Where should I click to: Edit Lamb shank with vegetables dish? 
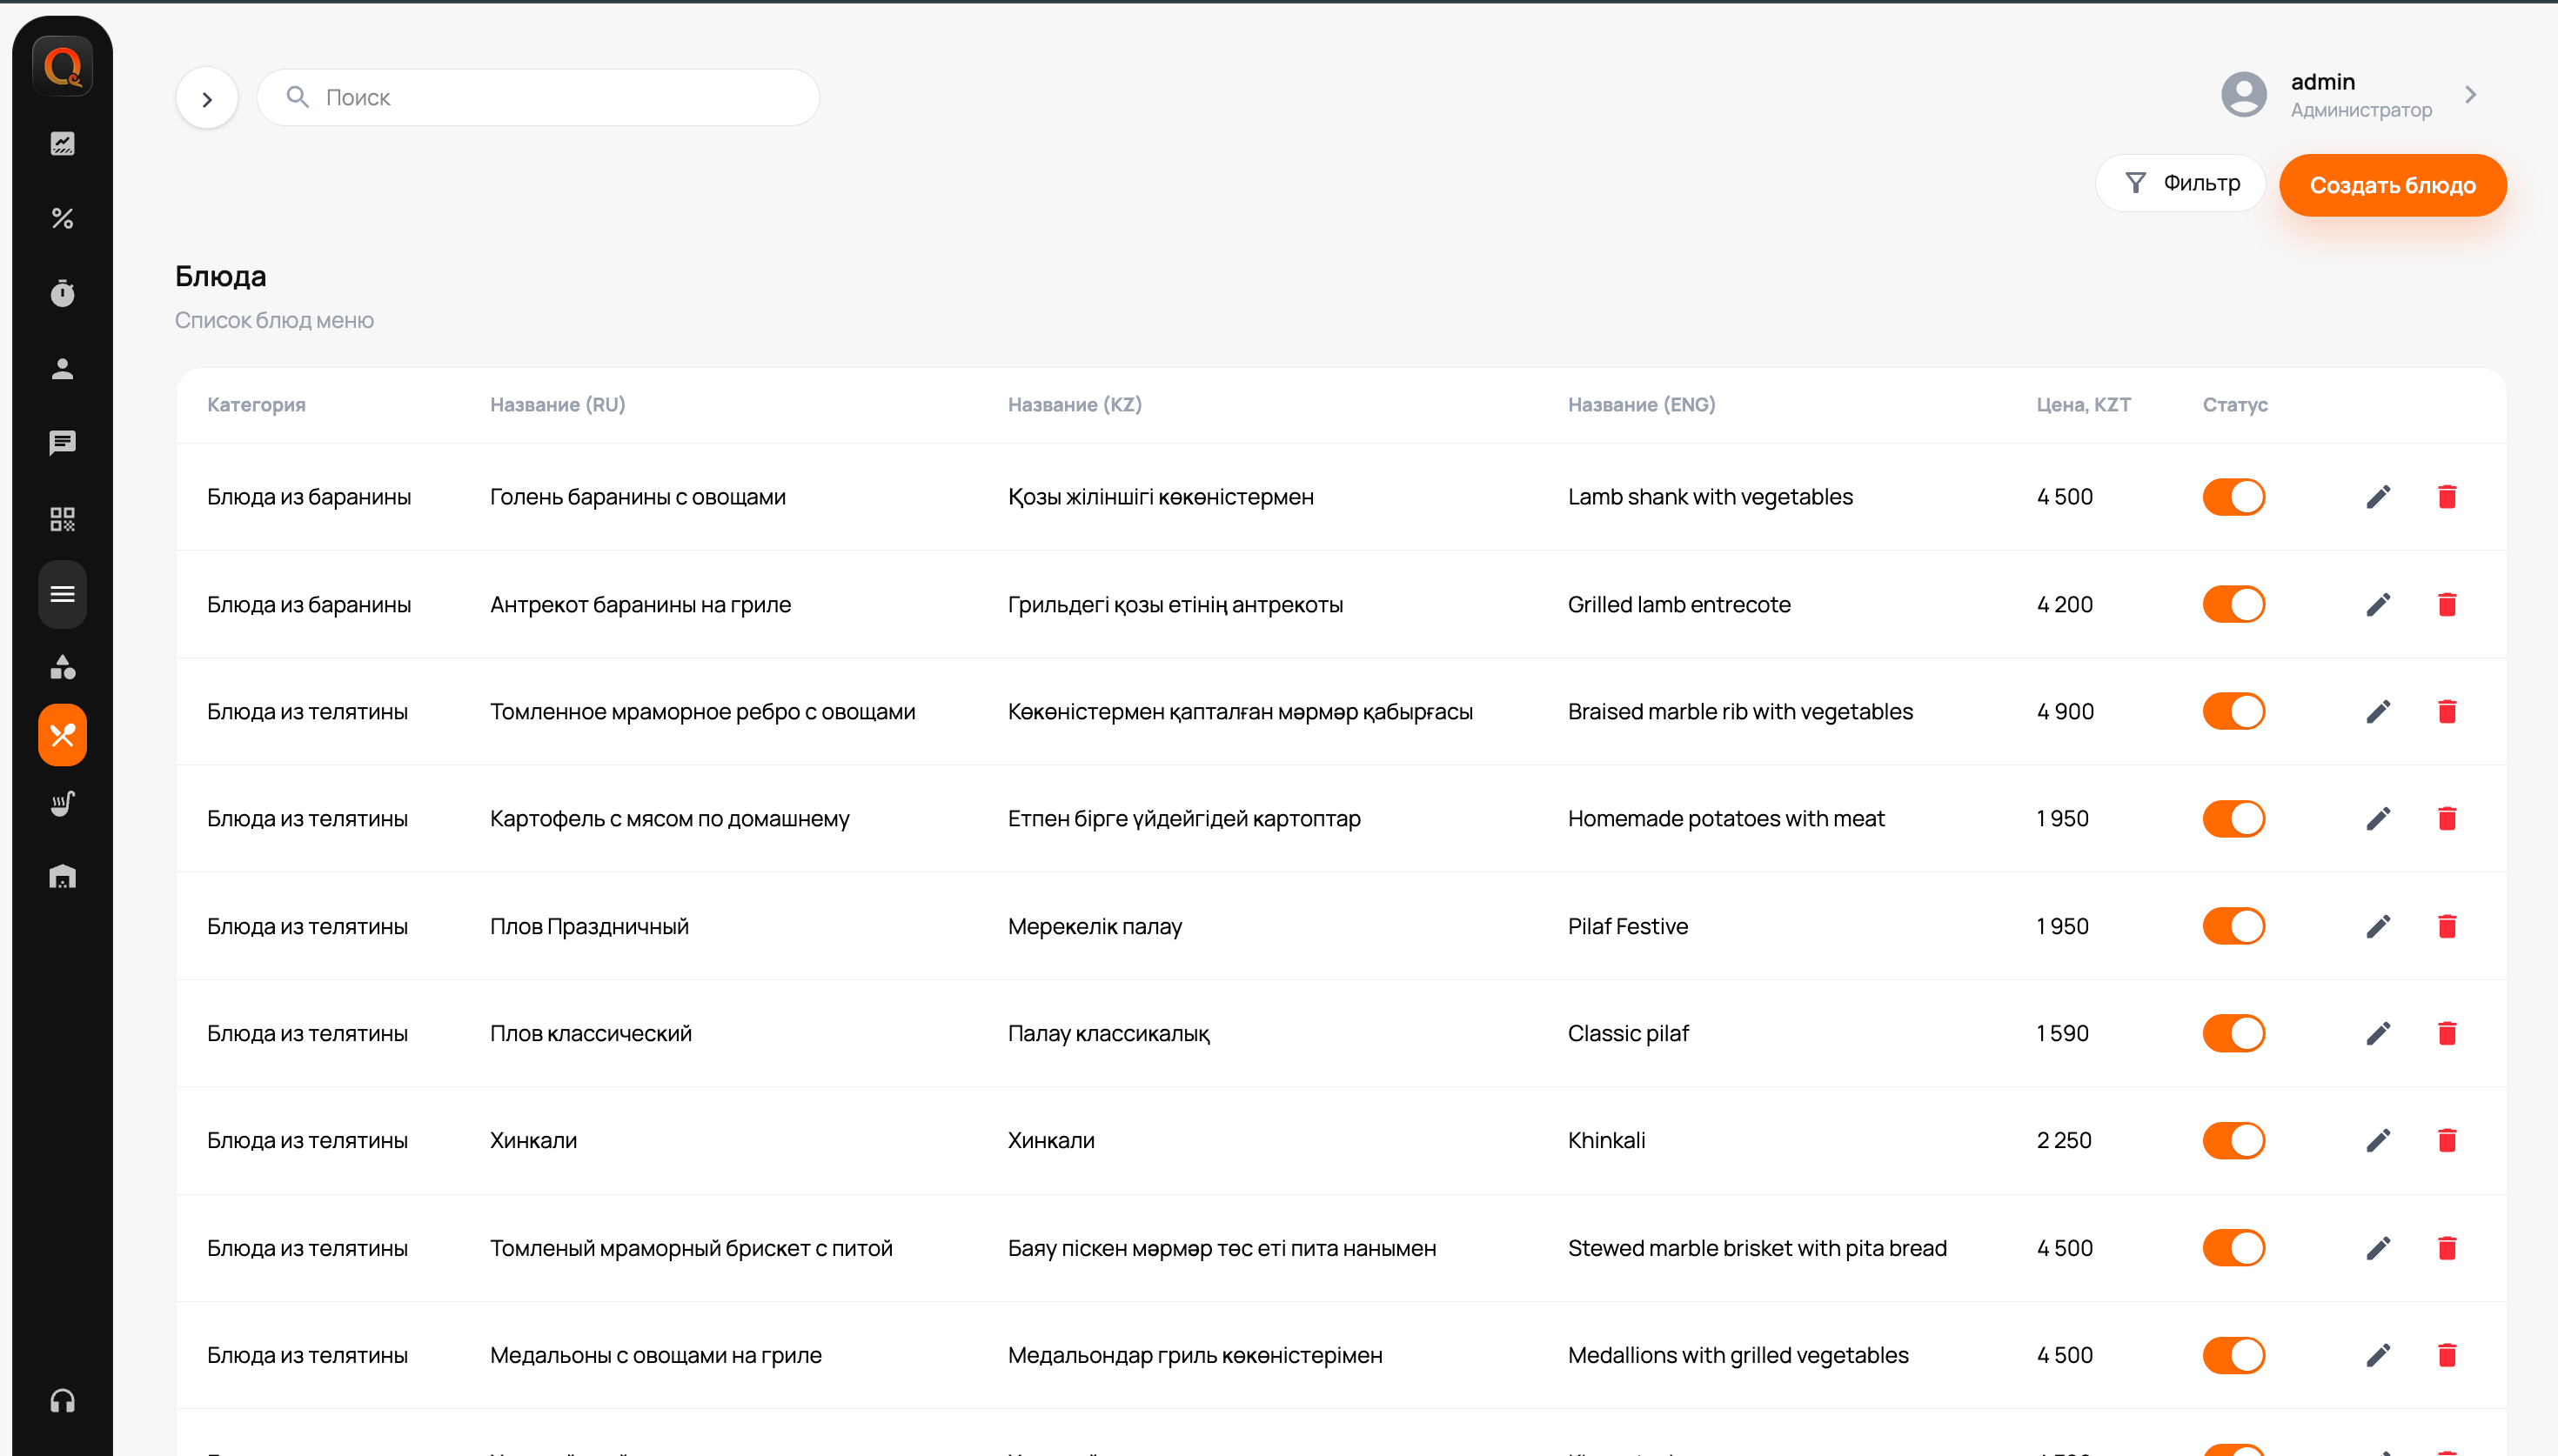coord(2378,497)
